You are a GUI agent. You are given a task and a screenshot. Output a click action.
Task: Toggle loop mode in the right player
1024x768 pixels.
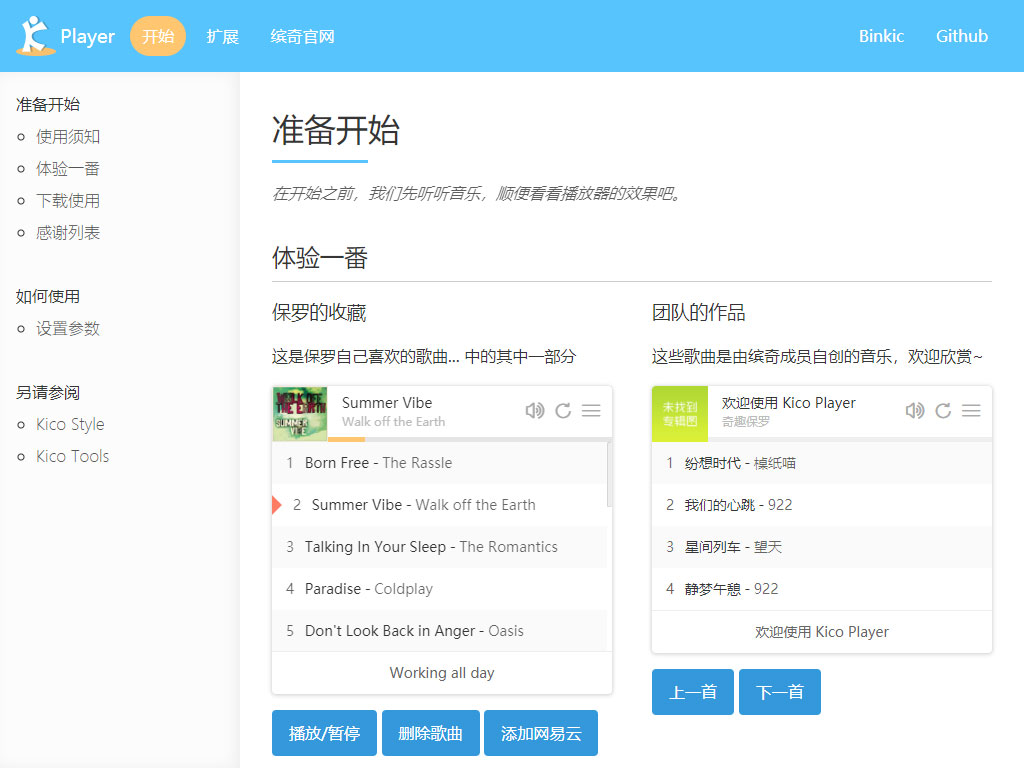[943, 411]
